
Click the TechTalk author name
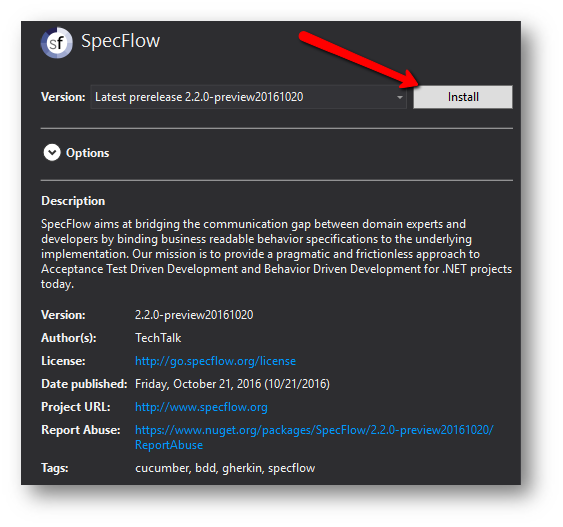click(158, 338)
